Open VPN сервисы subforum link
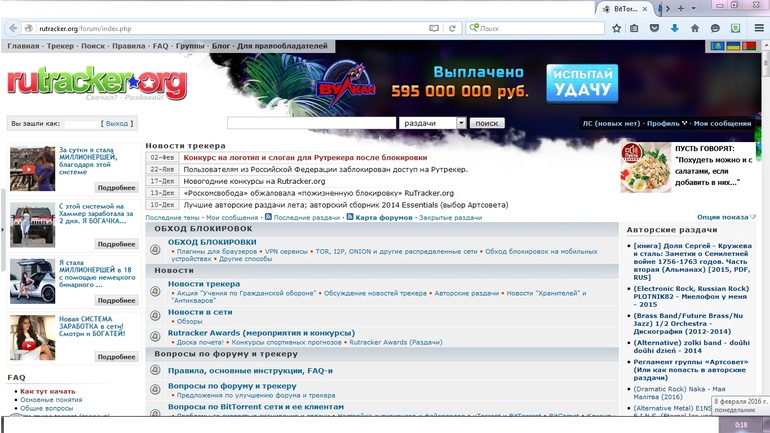770x433 pixels. pos(286,251)
